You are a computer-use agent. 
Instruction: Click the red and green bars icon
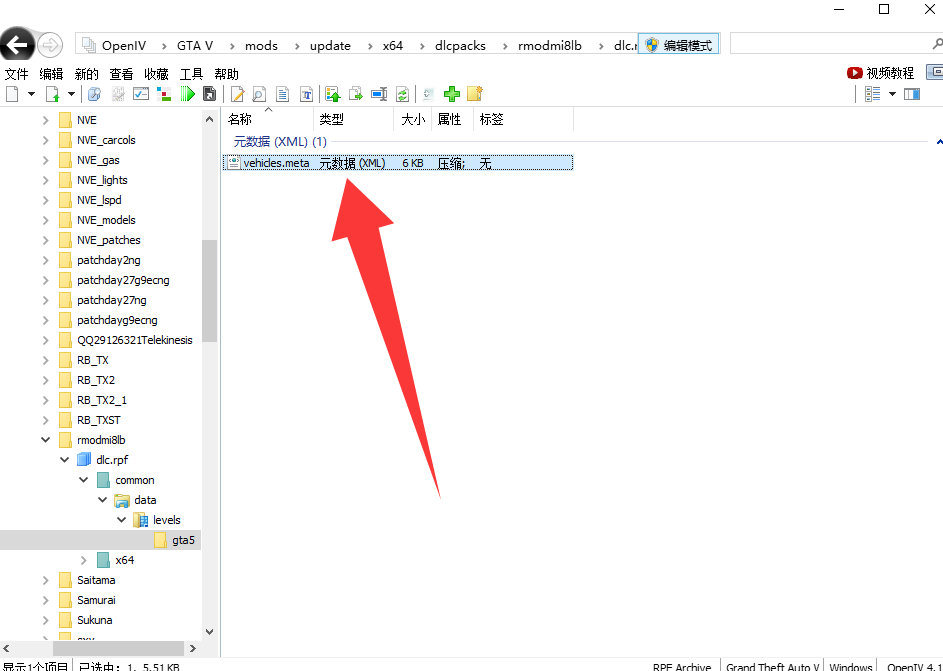click(164, 94)
